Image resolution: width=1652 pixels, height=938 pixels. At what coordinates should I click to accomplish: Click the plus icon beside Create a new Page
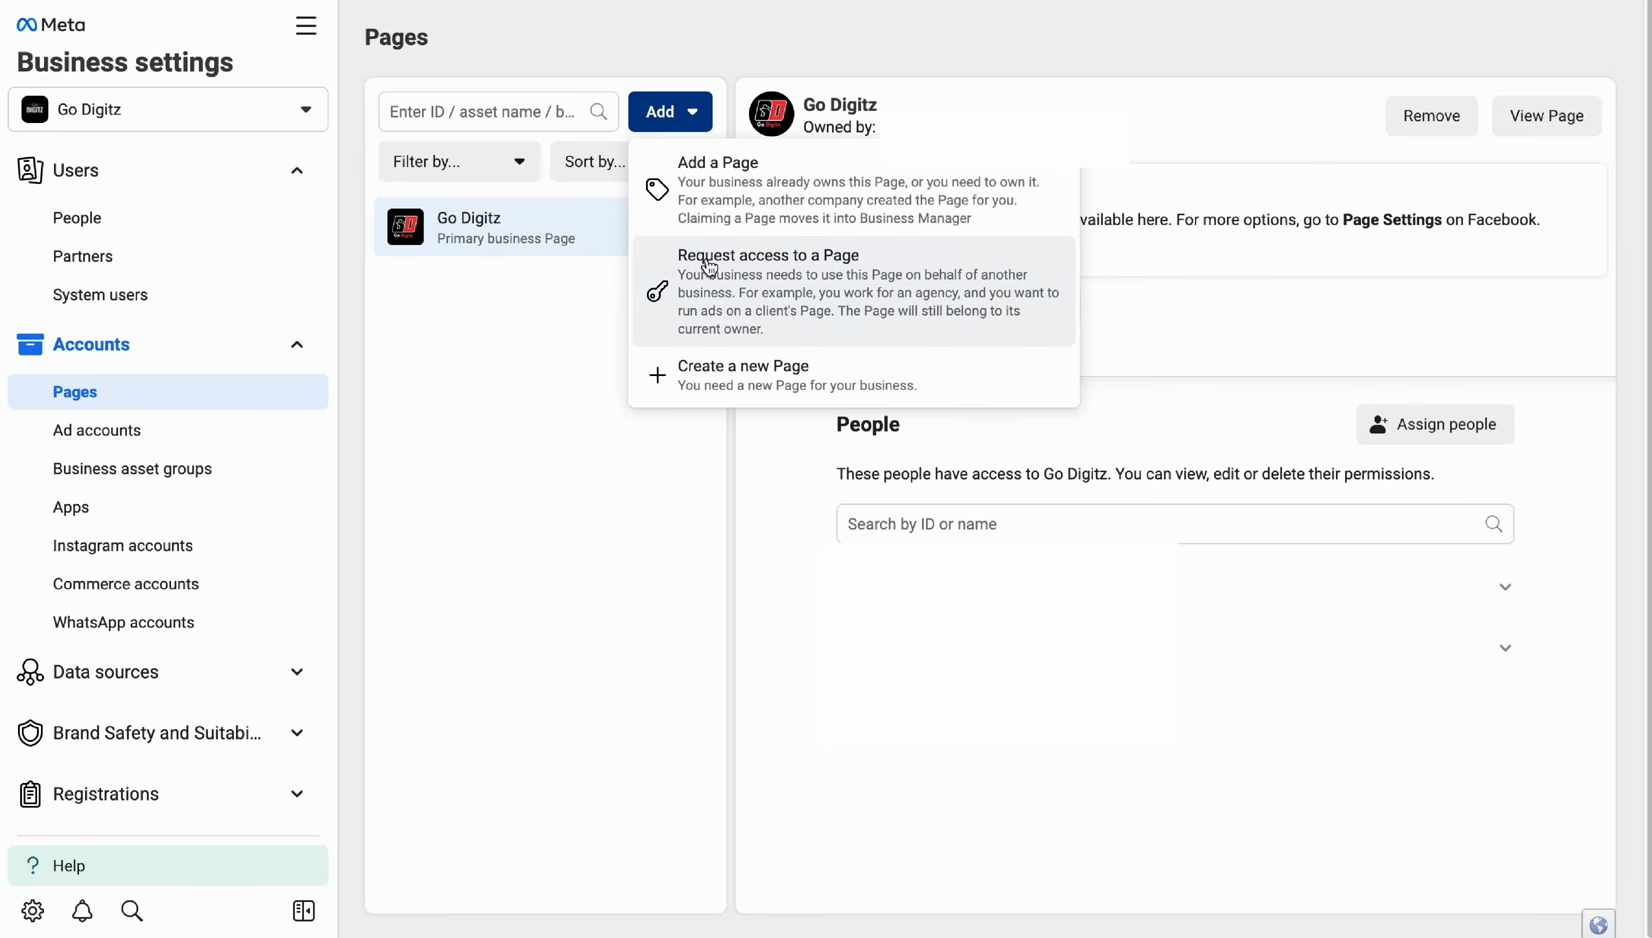click(x=657, y=376)
